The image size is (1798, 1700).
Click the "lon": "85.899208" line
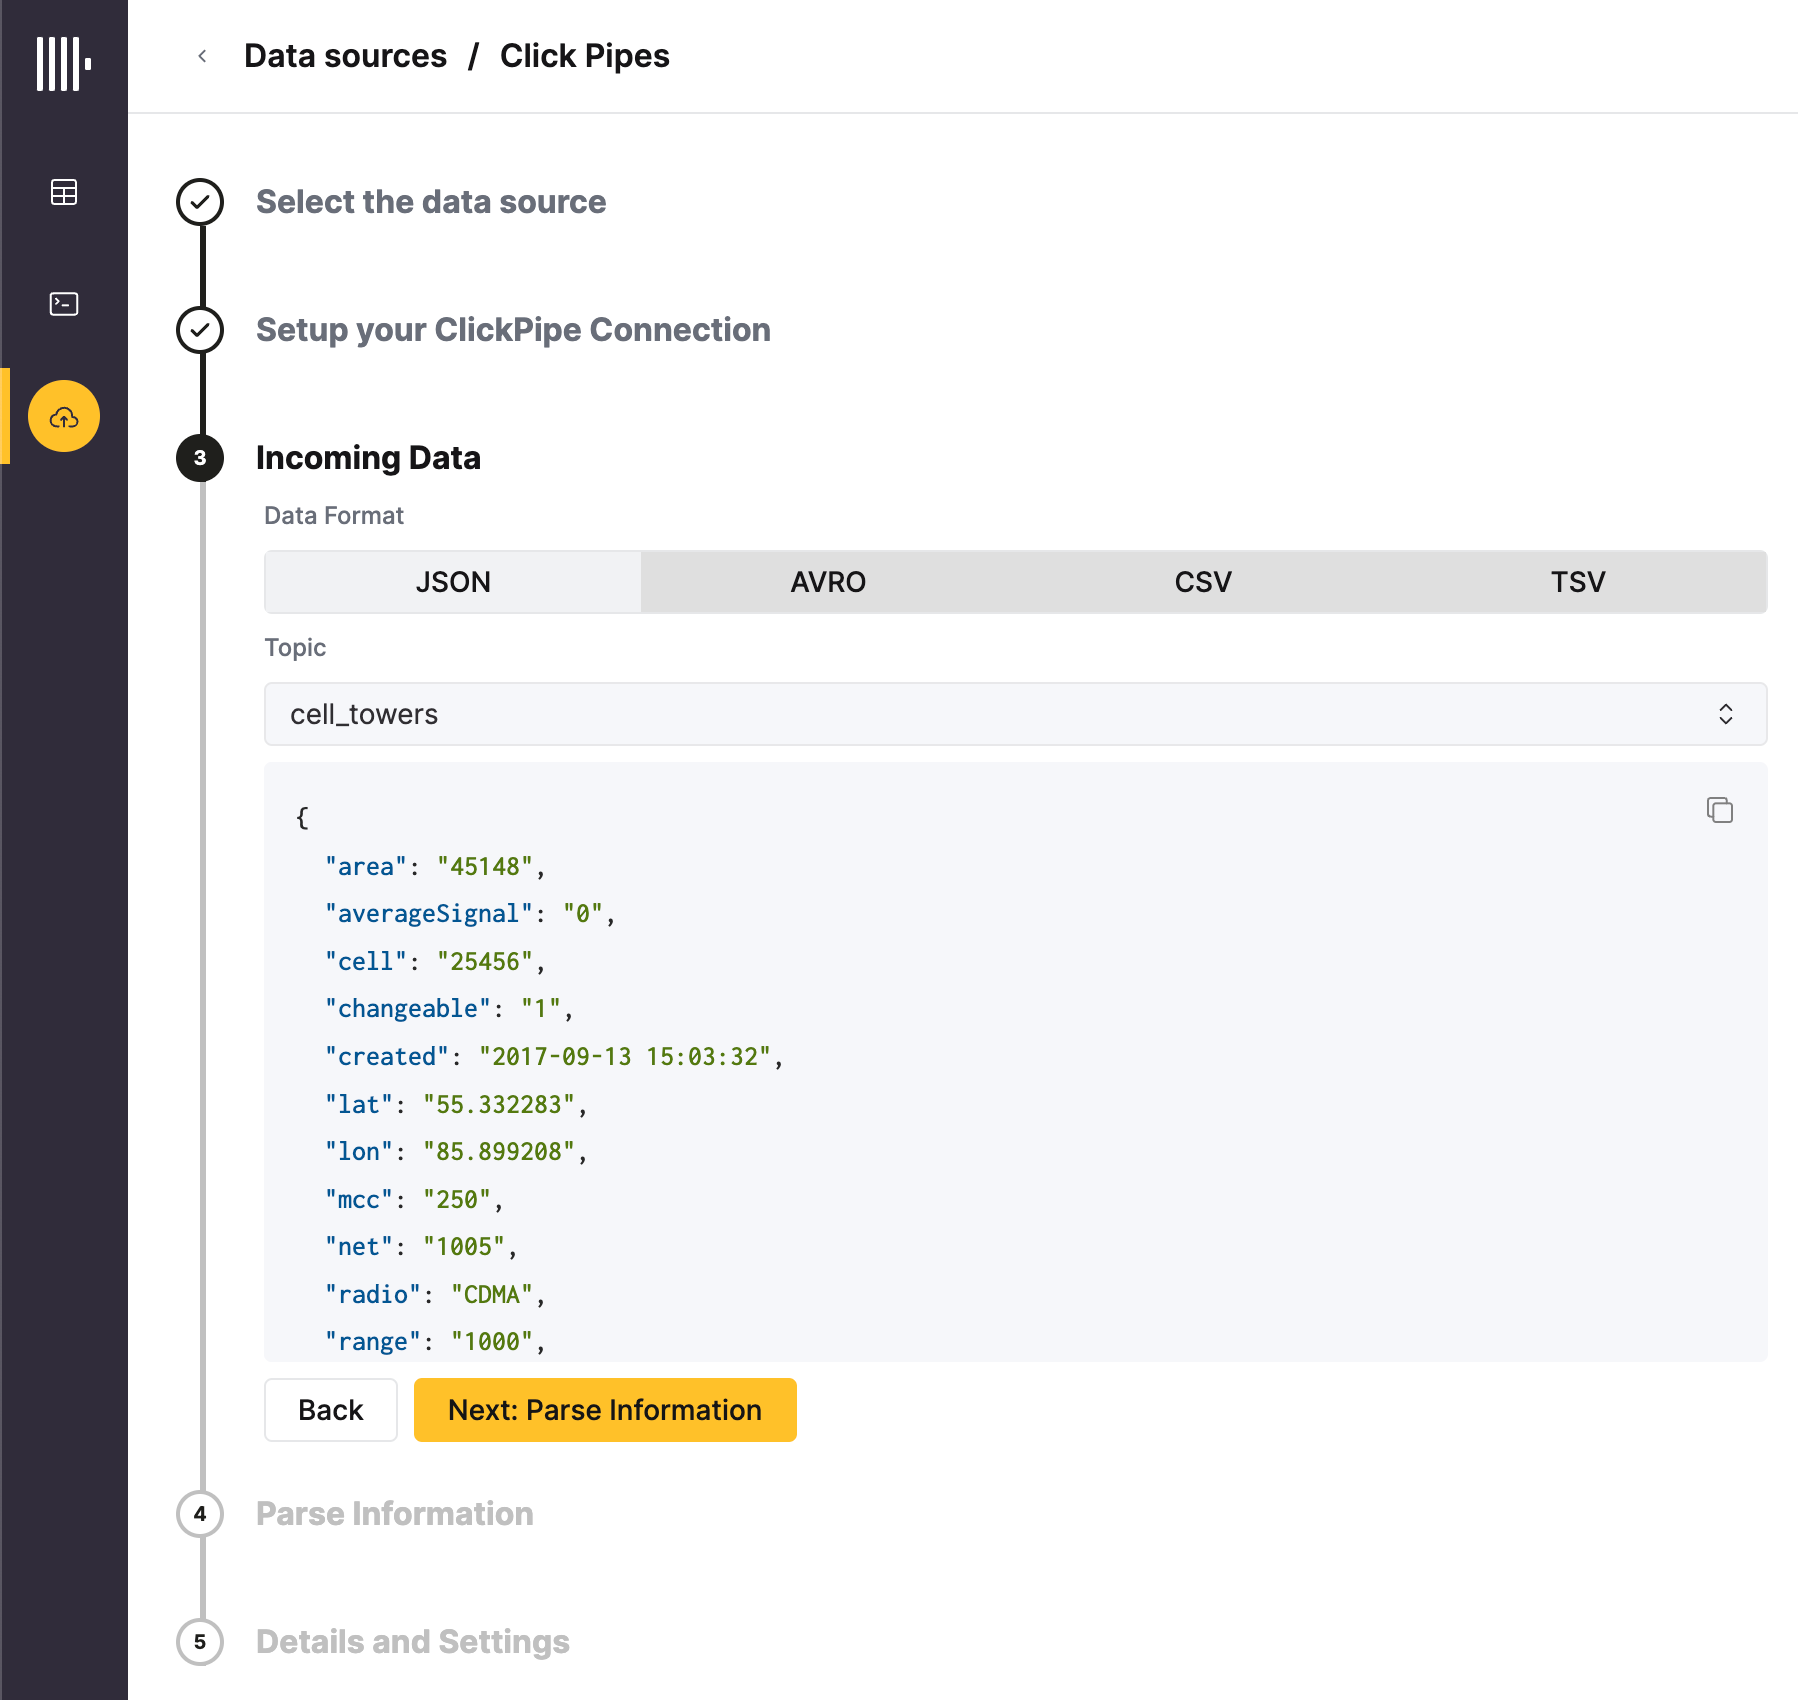point(456,1151)
